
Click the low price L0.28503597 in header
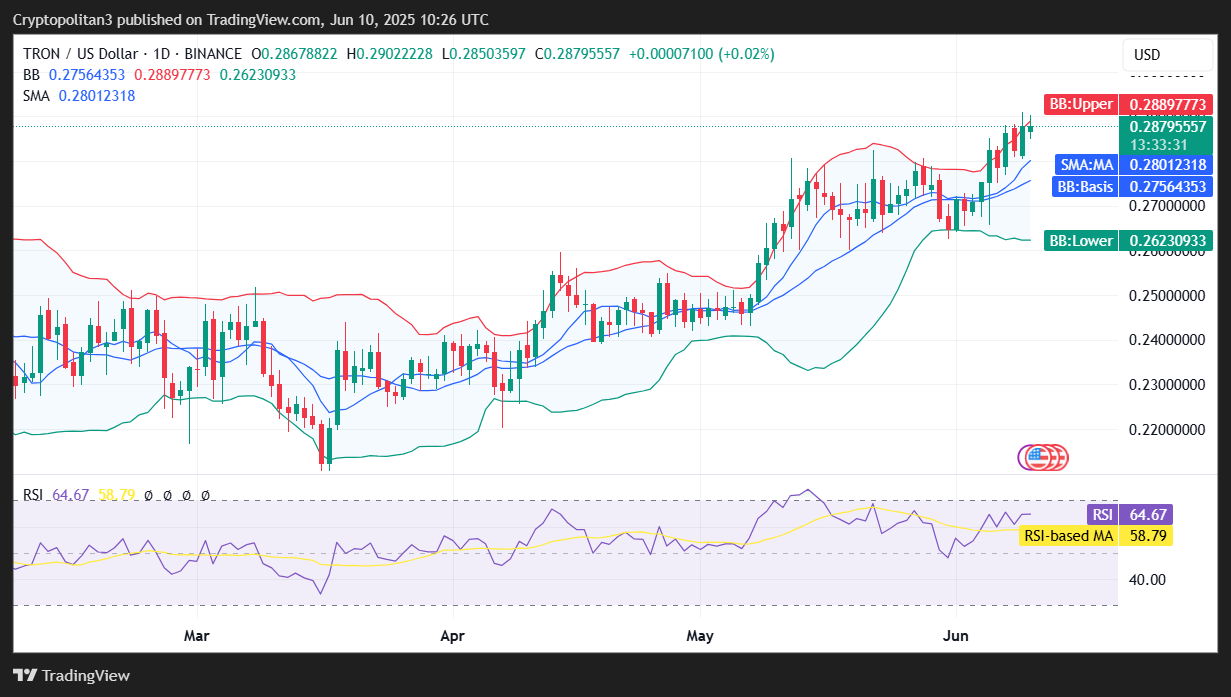pyautogui.click(x=484, y=54)
